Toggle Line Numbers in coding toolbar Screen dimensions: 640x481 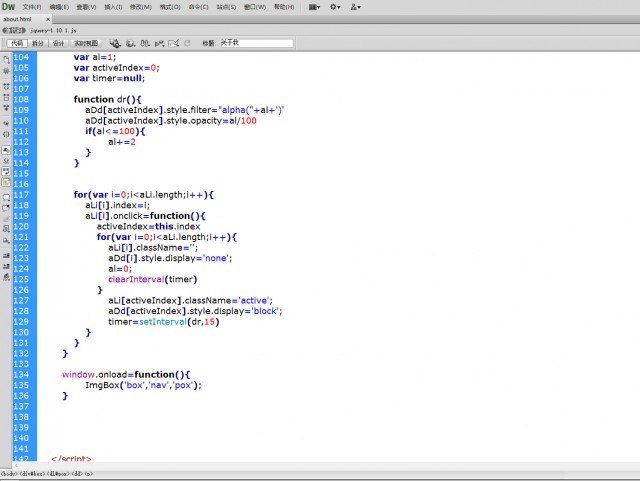6,150
